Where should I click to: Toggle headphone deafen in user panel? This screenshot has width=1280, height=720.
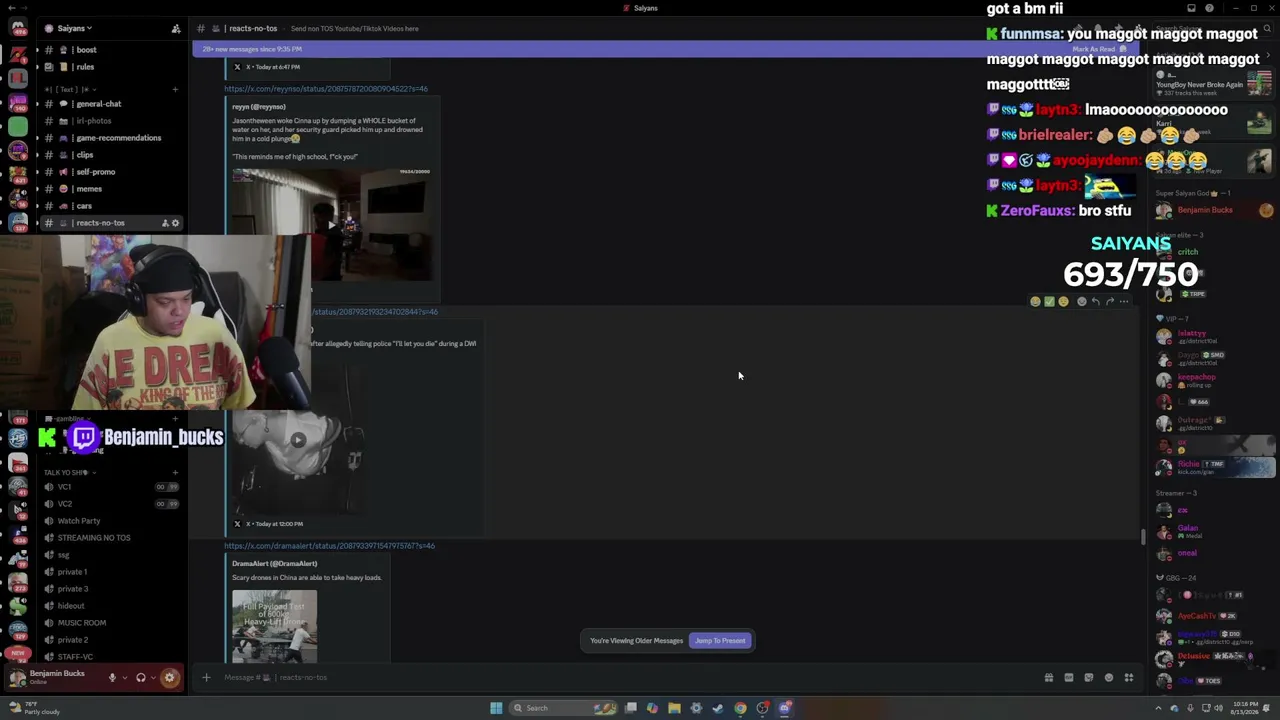point(141,678)
